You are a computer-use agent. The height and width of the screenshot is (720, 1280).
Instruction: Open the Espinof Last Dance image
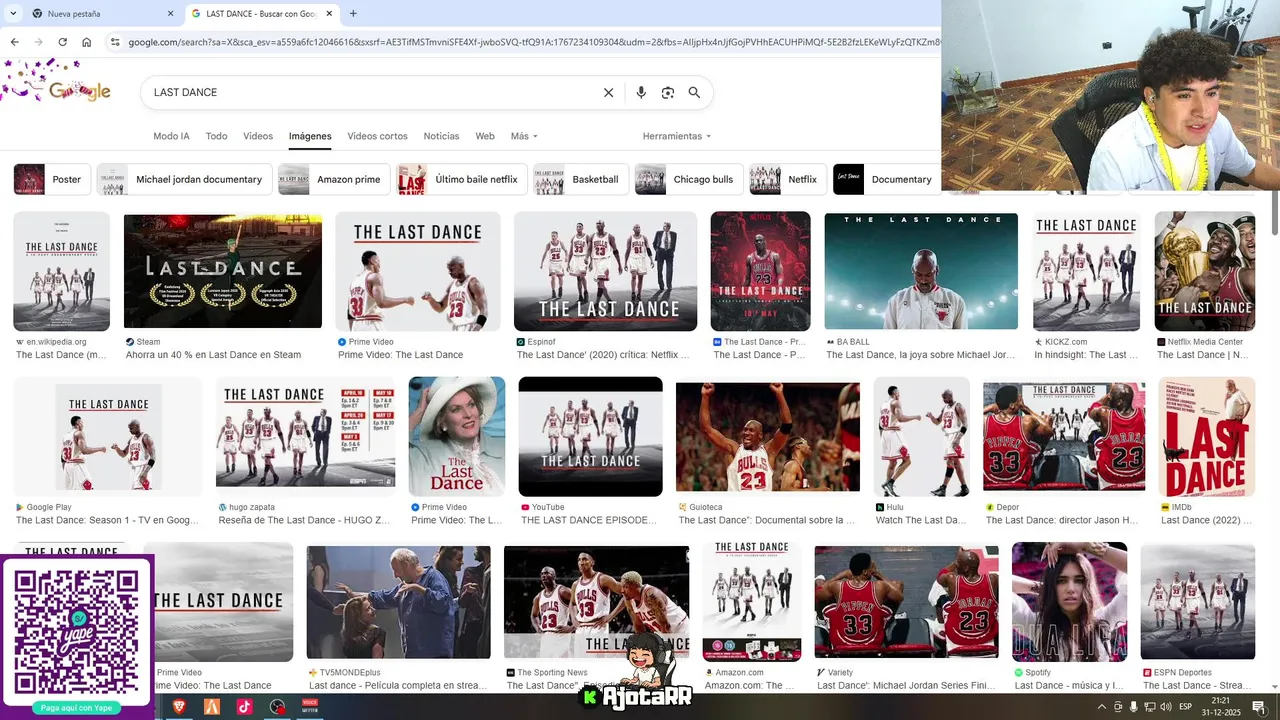coord(605,271)
